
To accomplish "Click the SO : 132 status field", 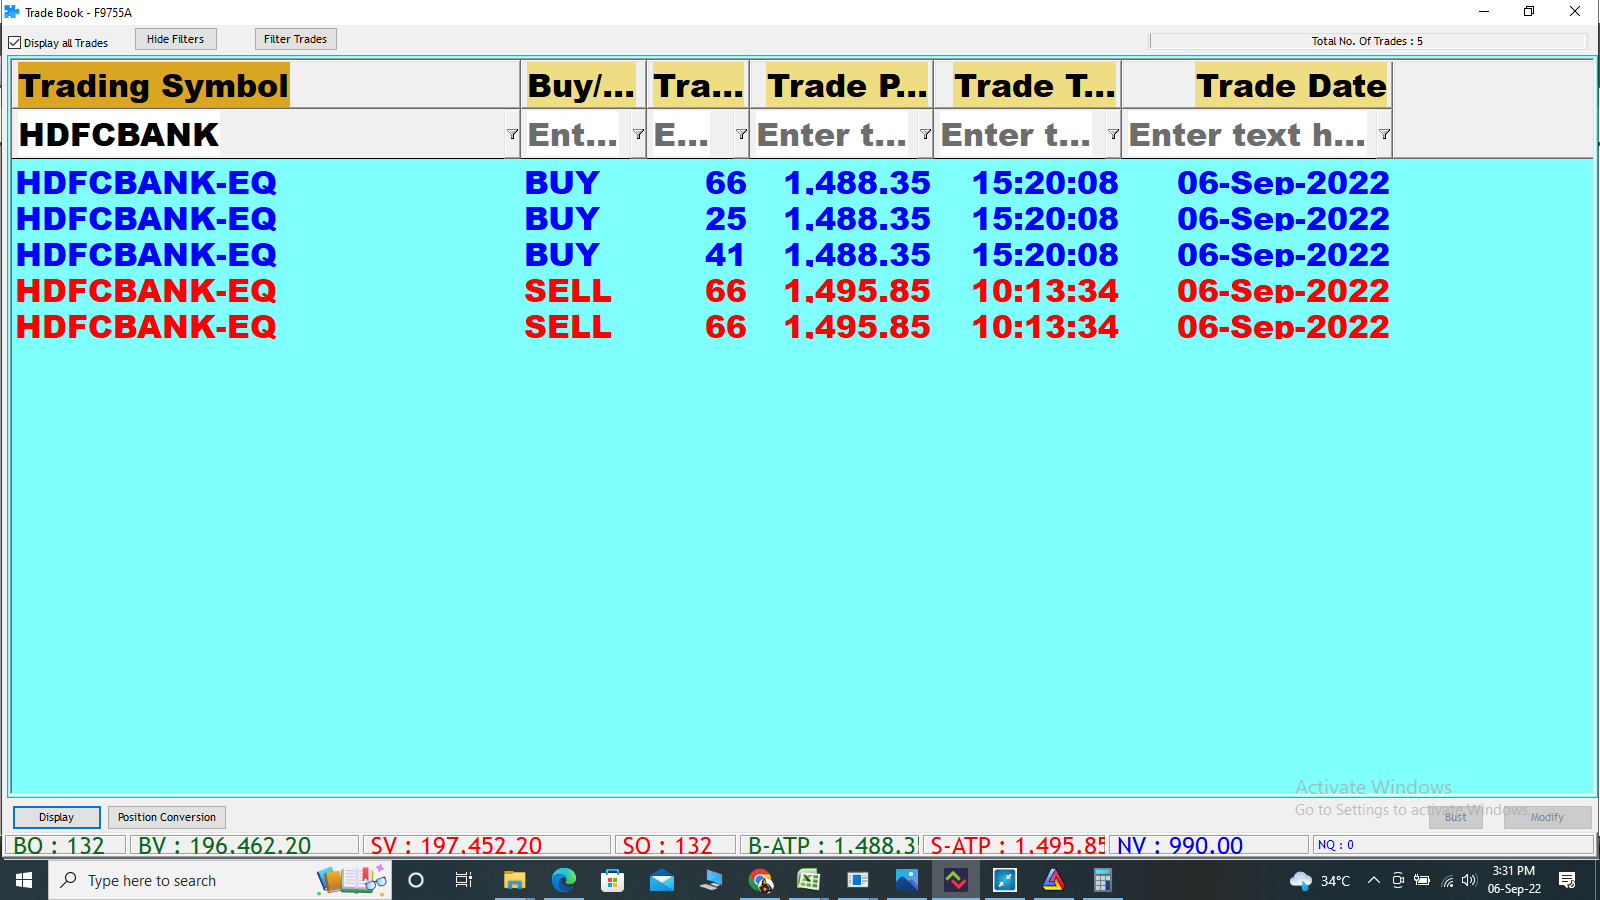I will coord(676,845).
